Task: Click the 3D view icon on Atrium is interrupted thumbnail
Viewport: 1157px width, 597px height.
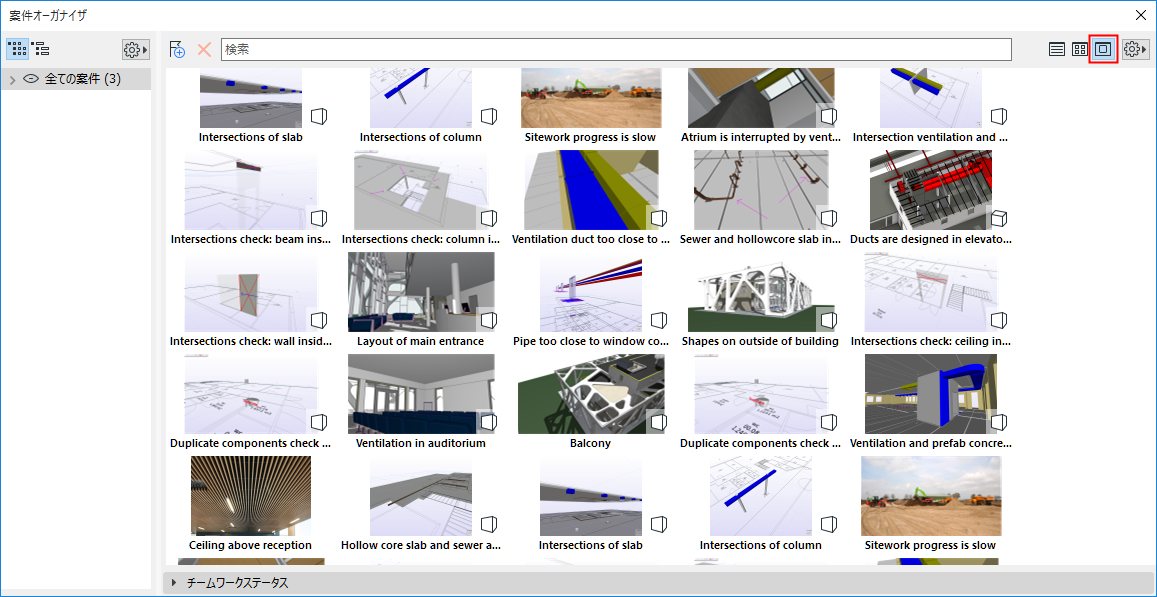Action: click(829, 116)
